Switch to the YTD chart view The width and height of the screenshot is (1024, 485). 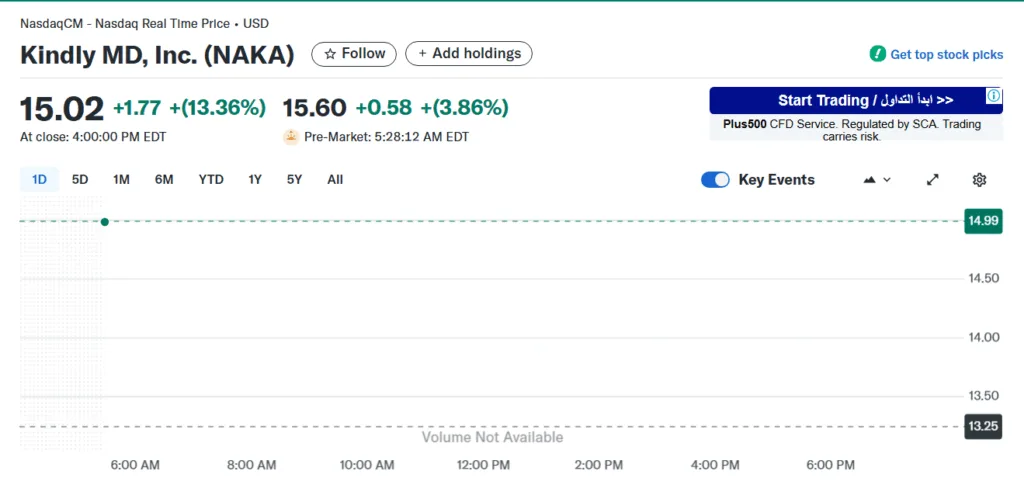click(x=211, y=180)
